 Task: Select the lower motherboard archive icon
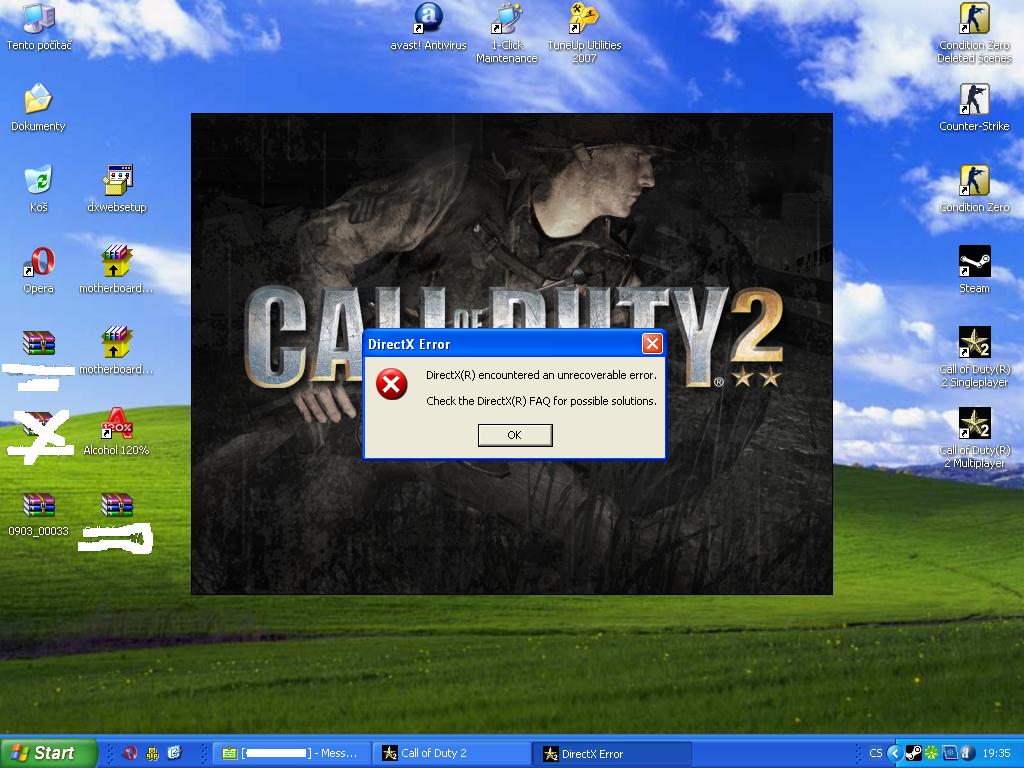[116, 351]
